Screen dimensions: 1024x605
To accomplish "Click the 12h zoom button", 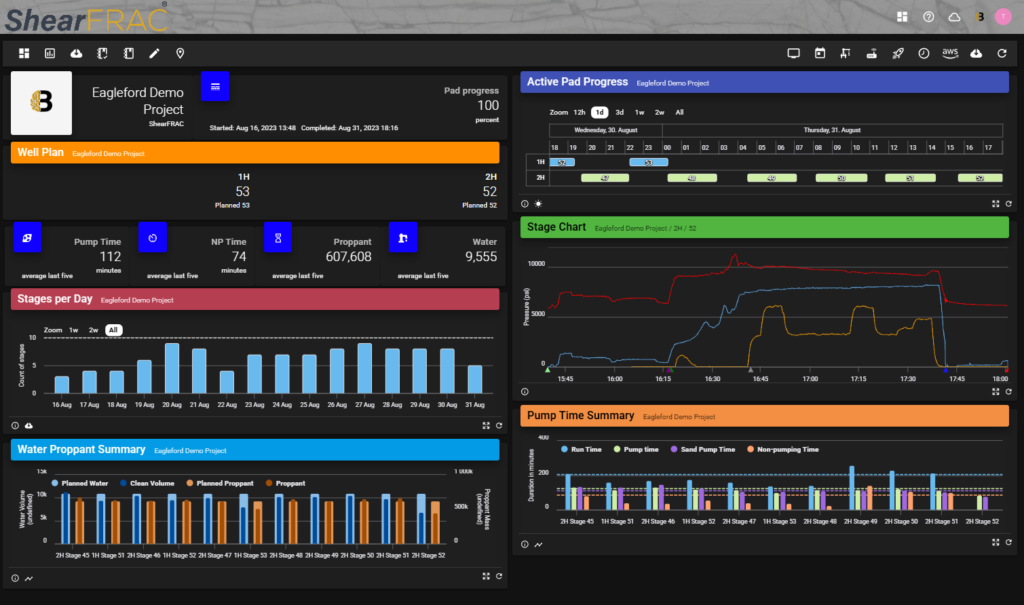I will point(579,112).
